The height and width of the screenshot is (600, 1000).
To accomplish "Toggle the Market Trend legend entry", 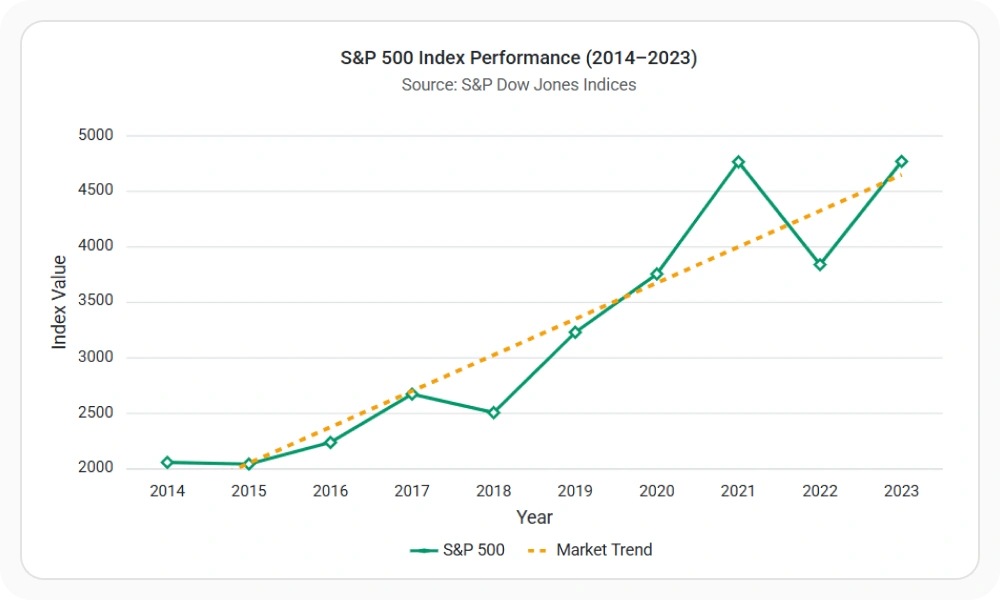I will tap(590, 550).
